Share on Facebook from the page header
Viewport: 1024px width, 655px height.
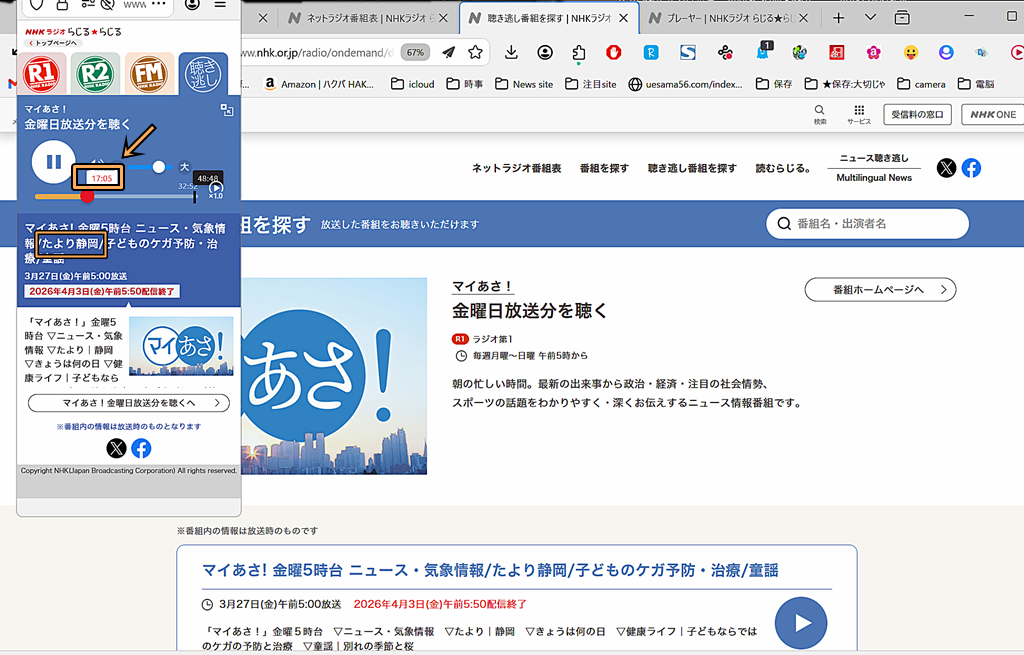(x=971, y=168)
